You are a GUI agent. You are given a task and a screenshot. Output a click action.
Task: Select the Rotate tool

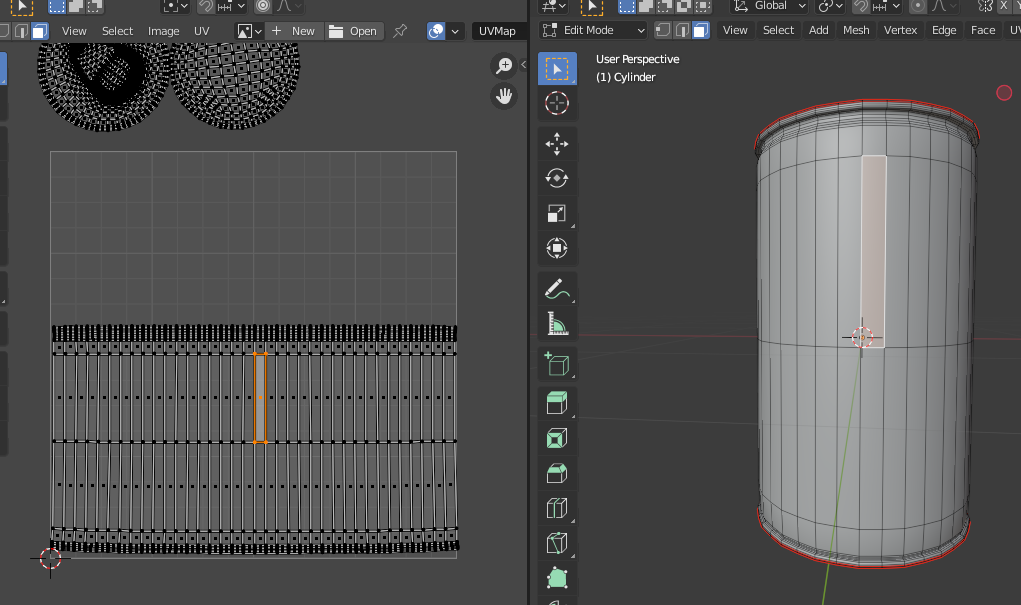(x=557, y=178)
